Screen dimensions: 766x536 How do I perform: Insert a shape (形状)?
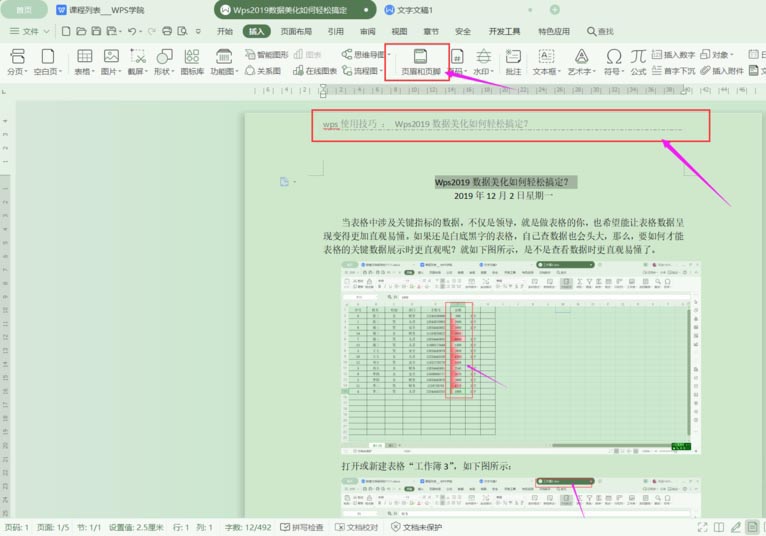coord(164,62)
